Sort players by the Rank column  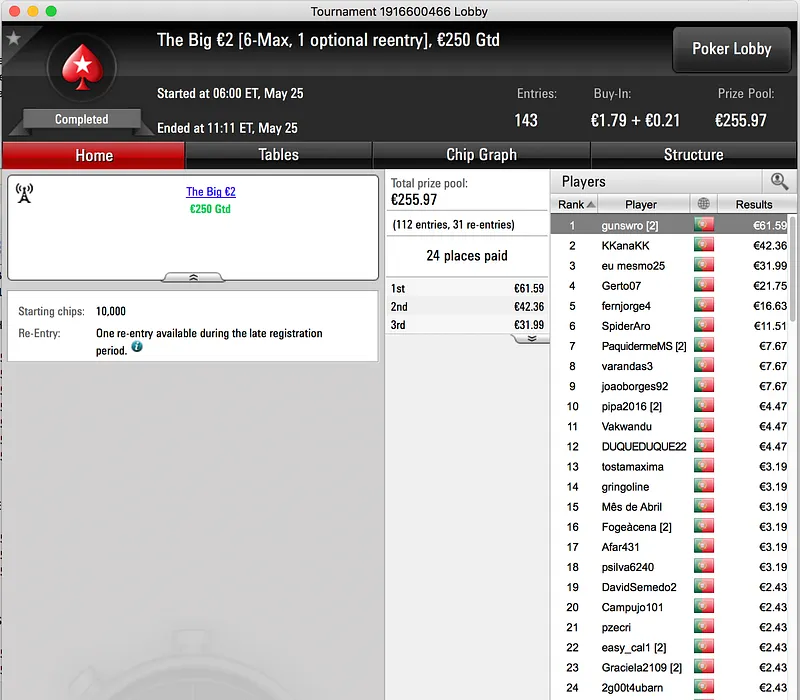click(x=574, y=204)
